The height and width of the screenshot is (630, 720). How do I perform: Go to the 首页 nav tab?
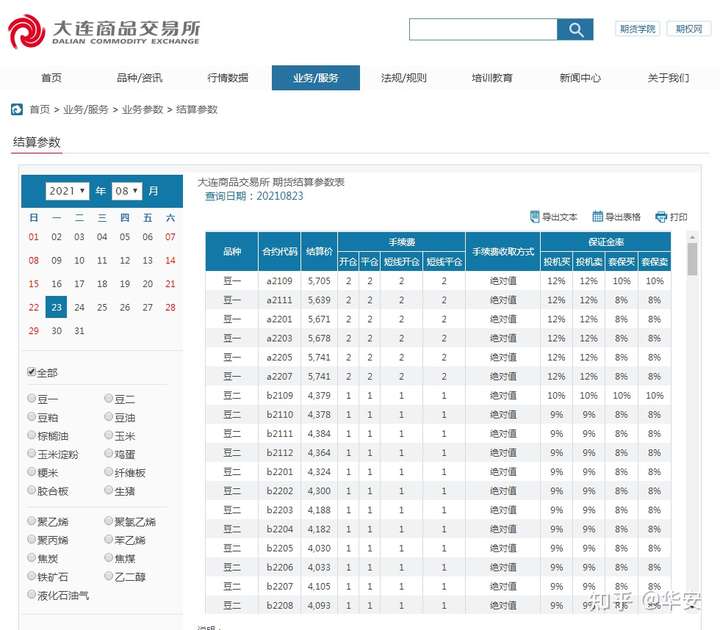(x=51, y=78)
